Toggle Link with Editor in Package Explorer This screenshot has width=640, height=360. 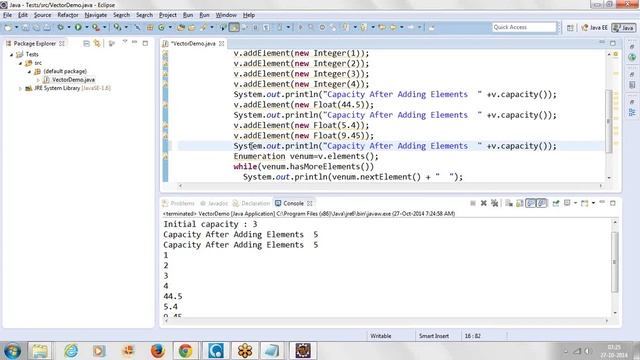[97, 43]
